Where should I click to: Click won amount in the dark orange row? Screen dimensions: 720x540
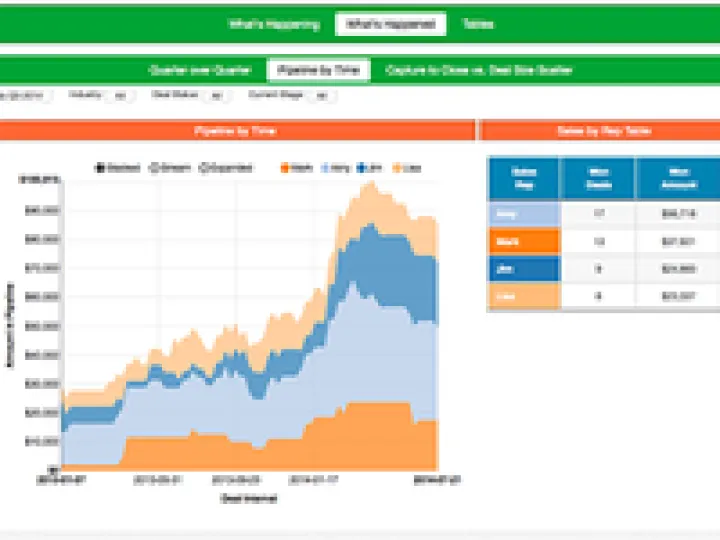pos(678,242)
